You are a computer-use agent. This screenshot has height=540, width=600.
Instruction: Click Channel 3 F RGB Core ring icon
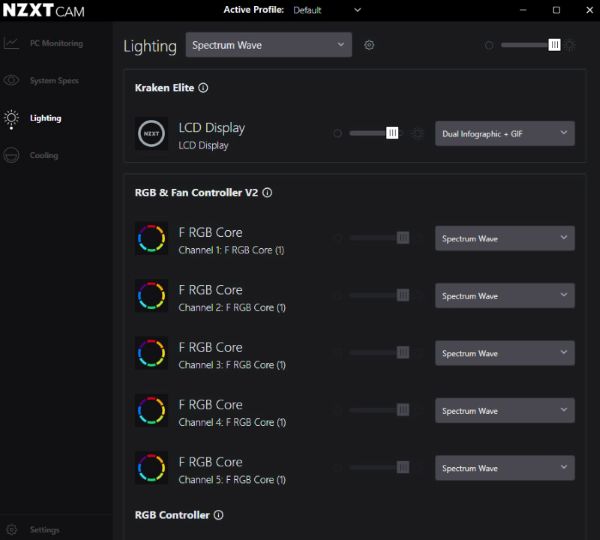pos(152,353)
